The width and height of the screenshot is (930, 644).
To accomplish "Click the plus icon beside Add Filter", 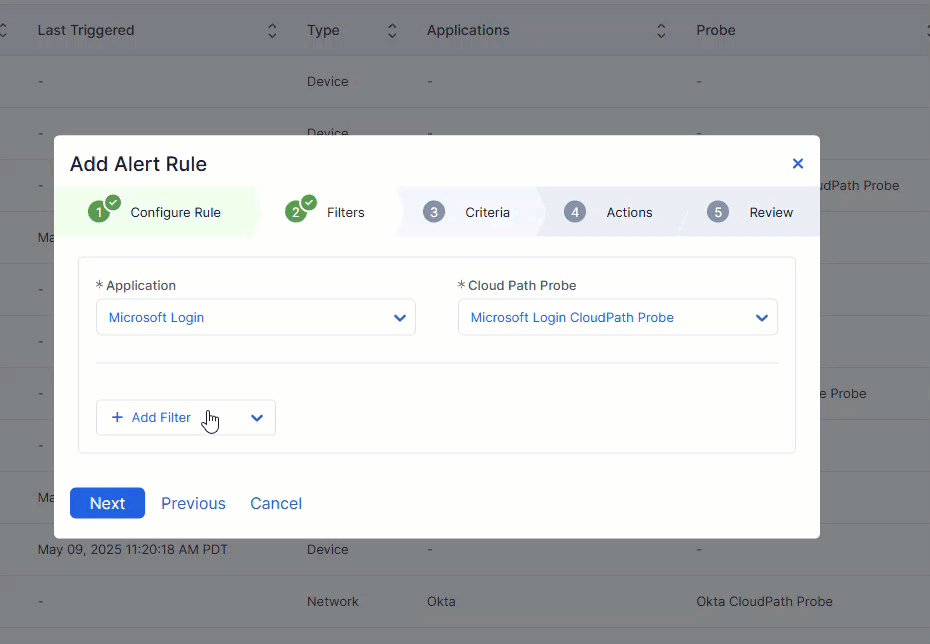I will (117, 417).
